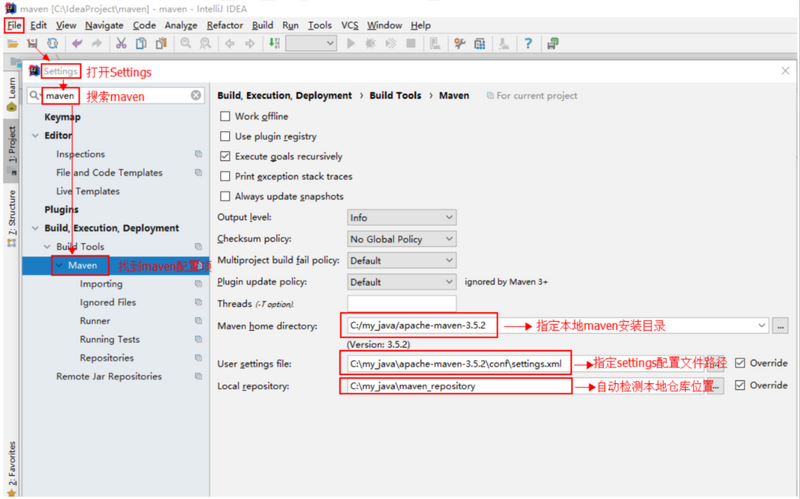This screenshot has height=499, width=800.
Task: Click the Synchronize refresh icon in toolbar
Action: point(53,44)
